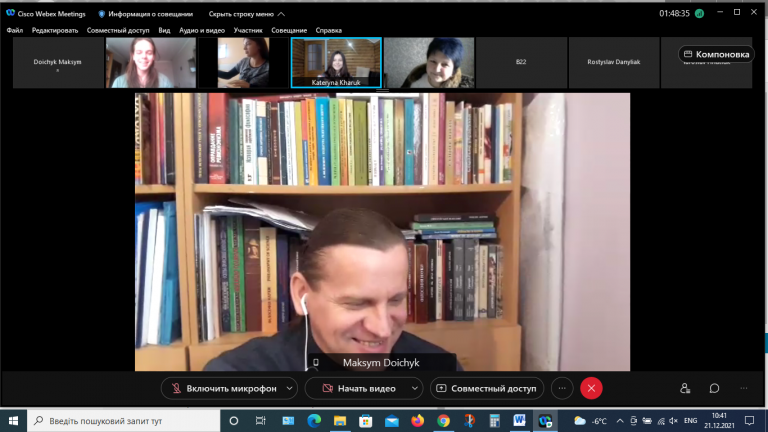Open the far-right panel options ellipsis
This screenshot has height=432, width=768.
click(x=744, y=388)
